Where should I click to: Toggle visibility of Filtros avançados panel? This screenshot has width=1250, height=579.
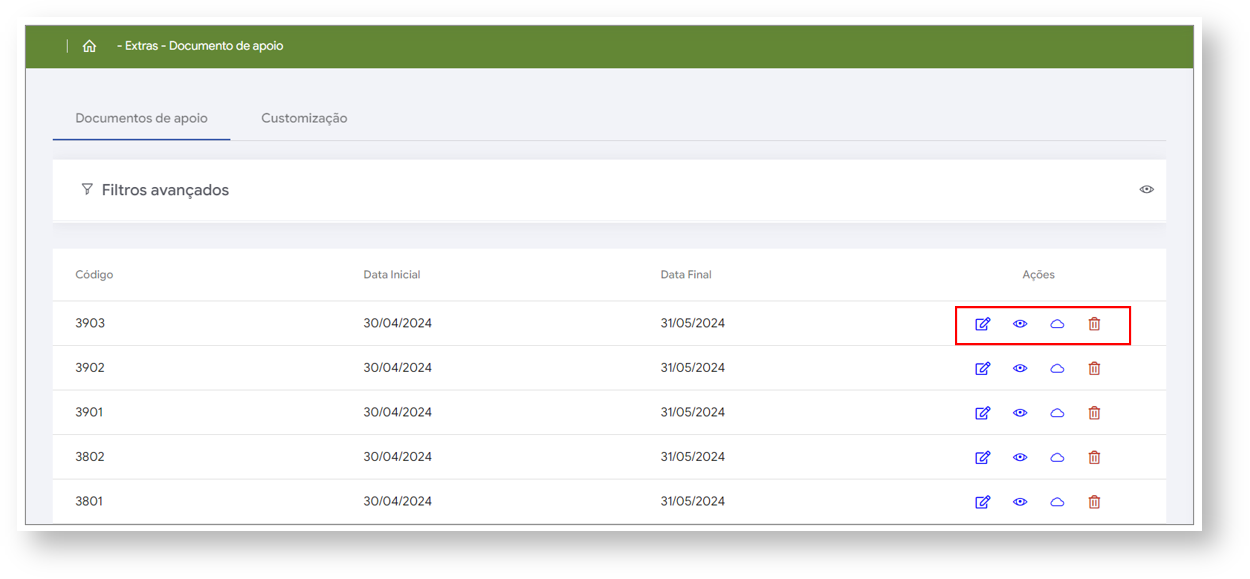[x=1147, y=189]
